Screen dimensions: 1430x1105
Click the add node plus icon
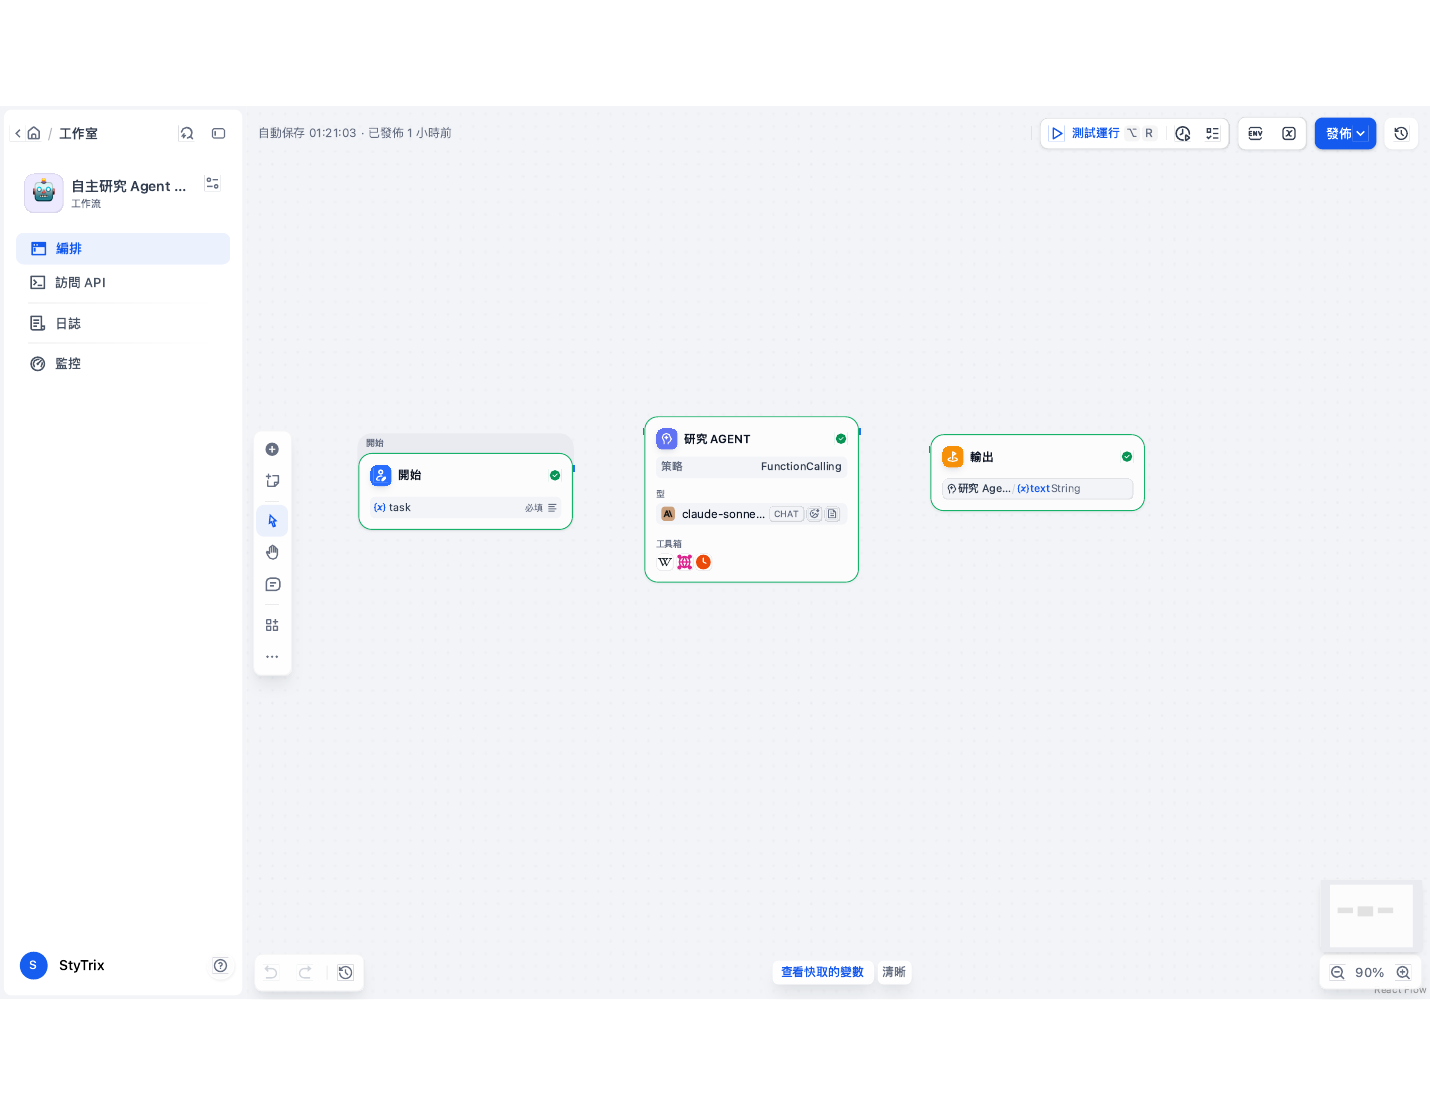[272, 449]
